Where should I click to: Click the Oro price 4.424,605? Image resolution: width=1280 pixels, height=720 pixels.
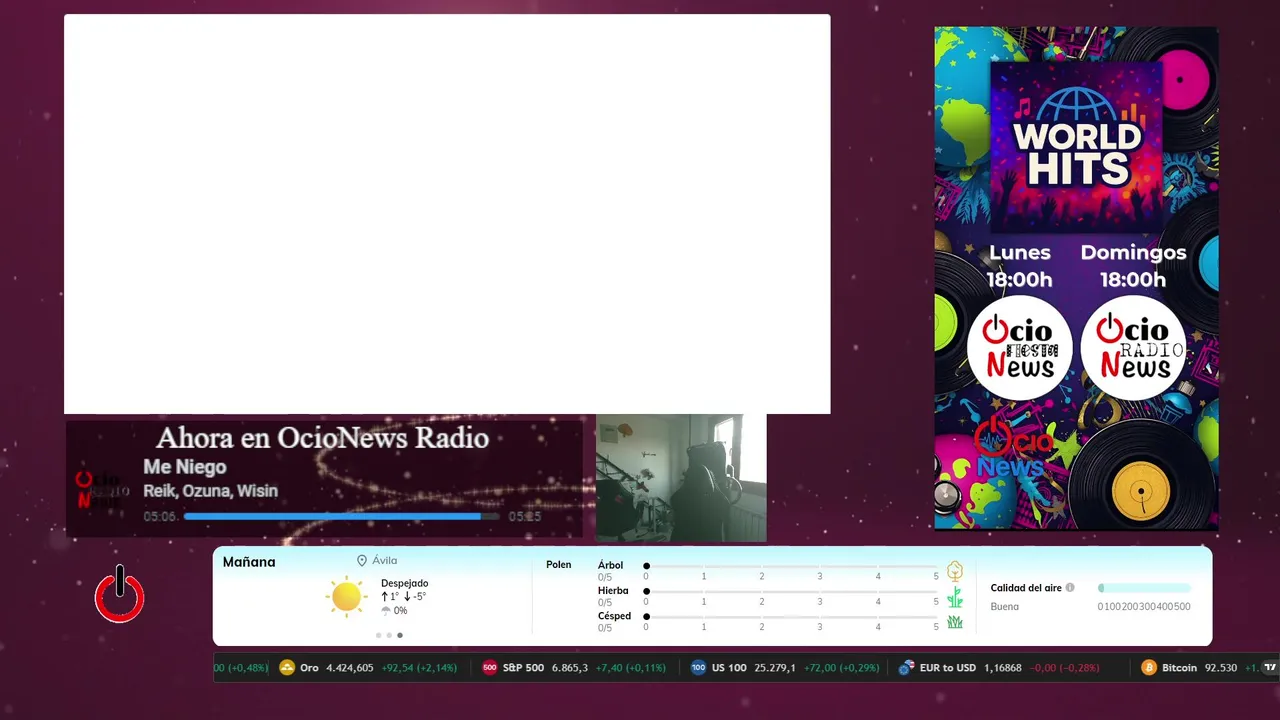[350, 668]
